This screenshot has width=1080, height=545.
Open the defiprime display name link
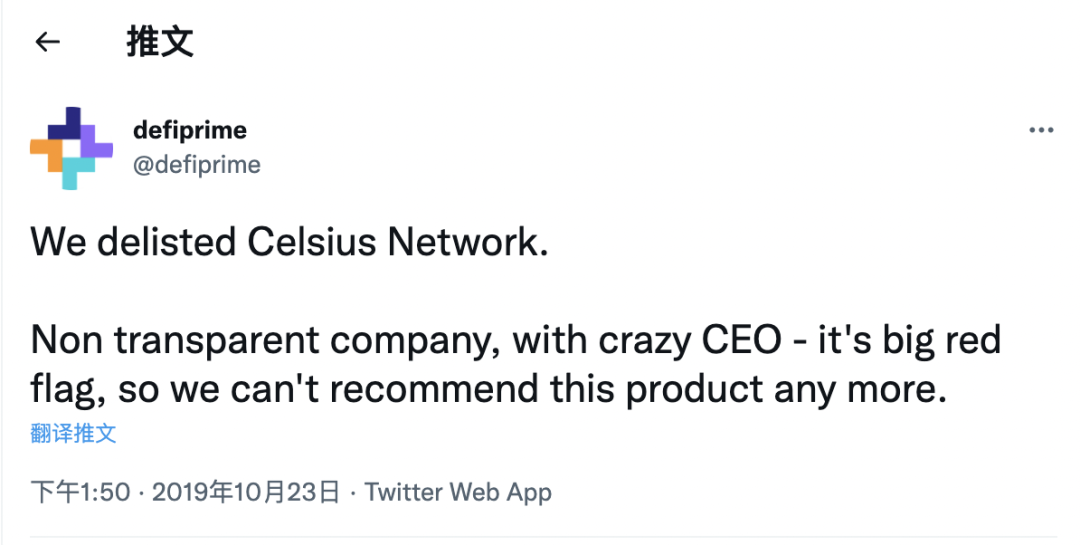(189, 130)
